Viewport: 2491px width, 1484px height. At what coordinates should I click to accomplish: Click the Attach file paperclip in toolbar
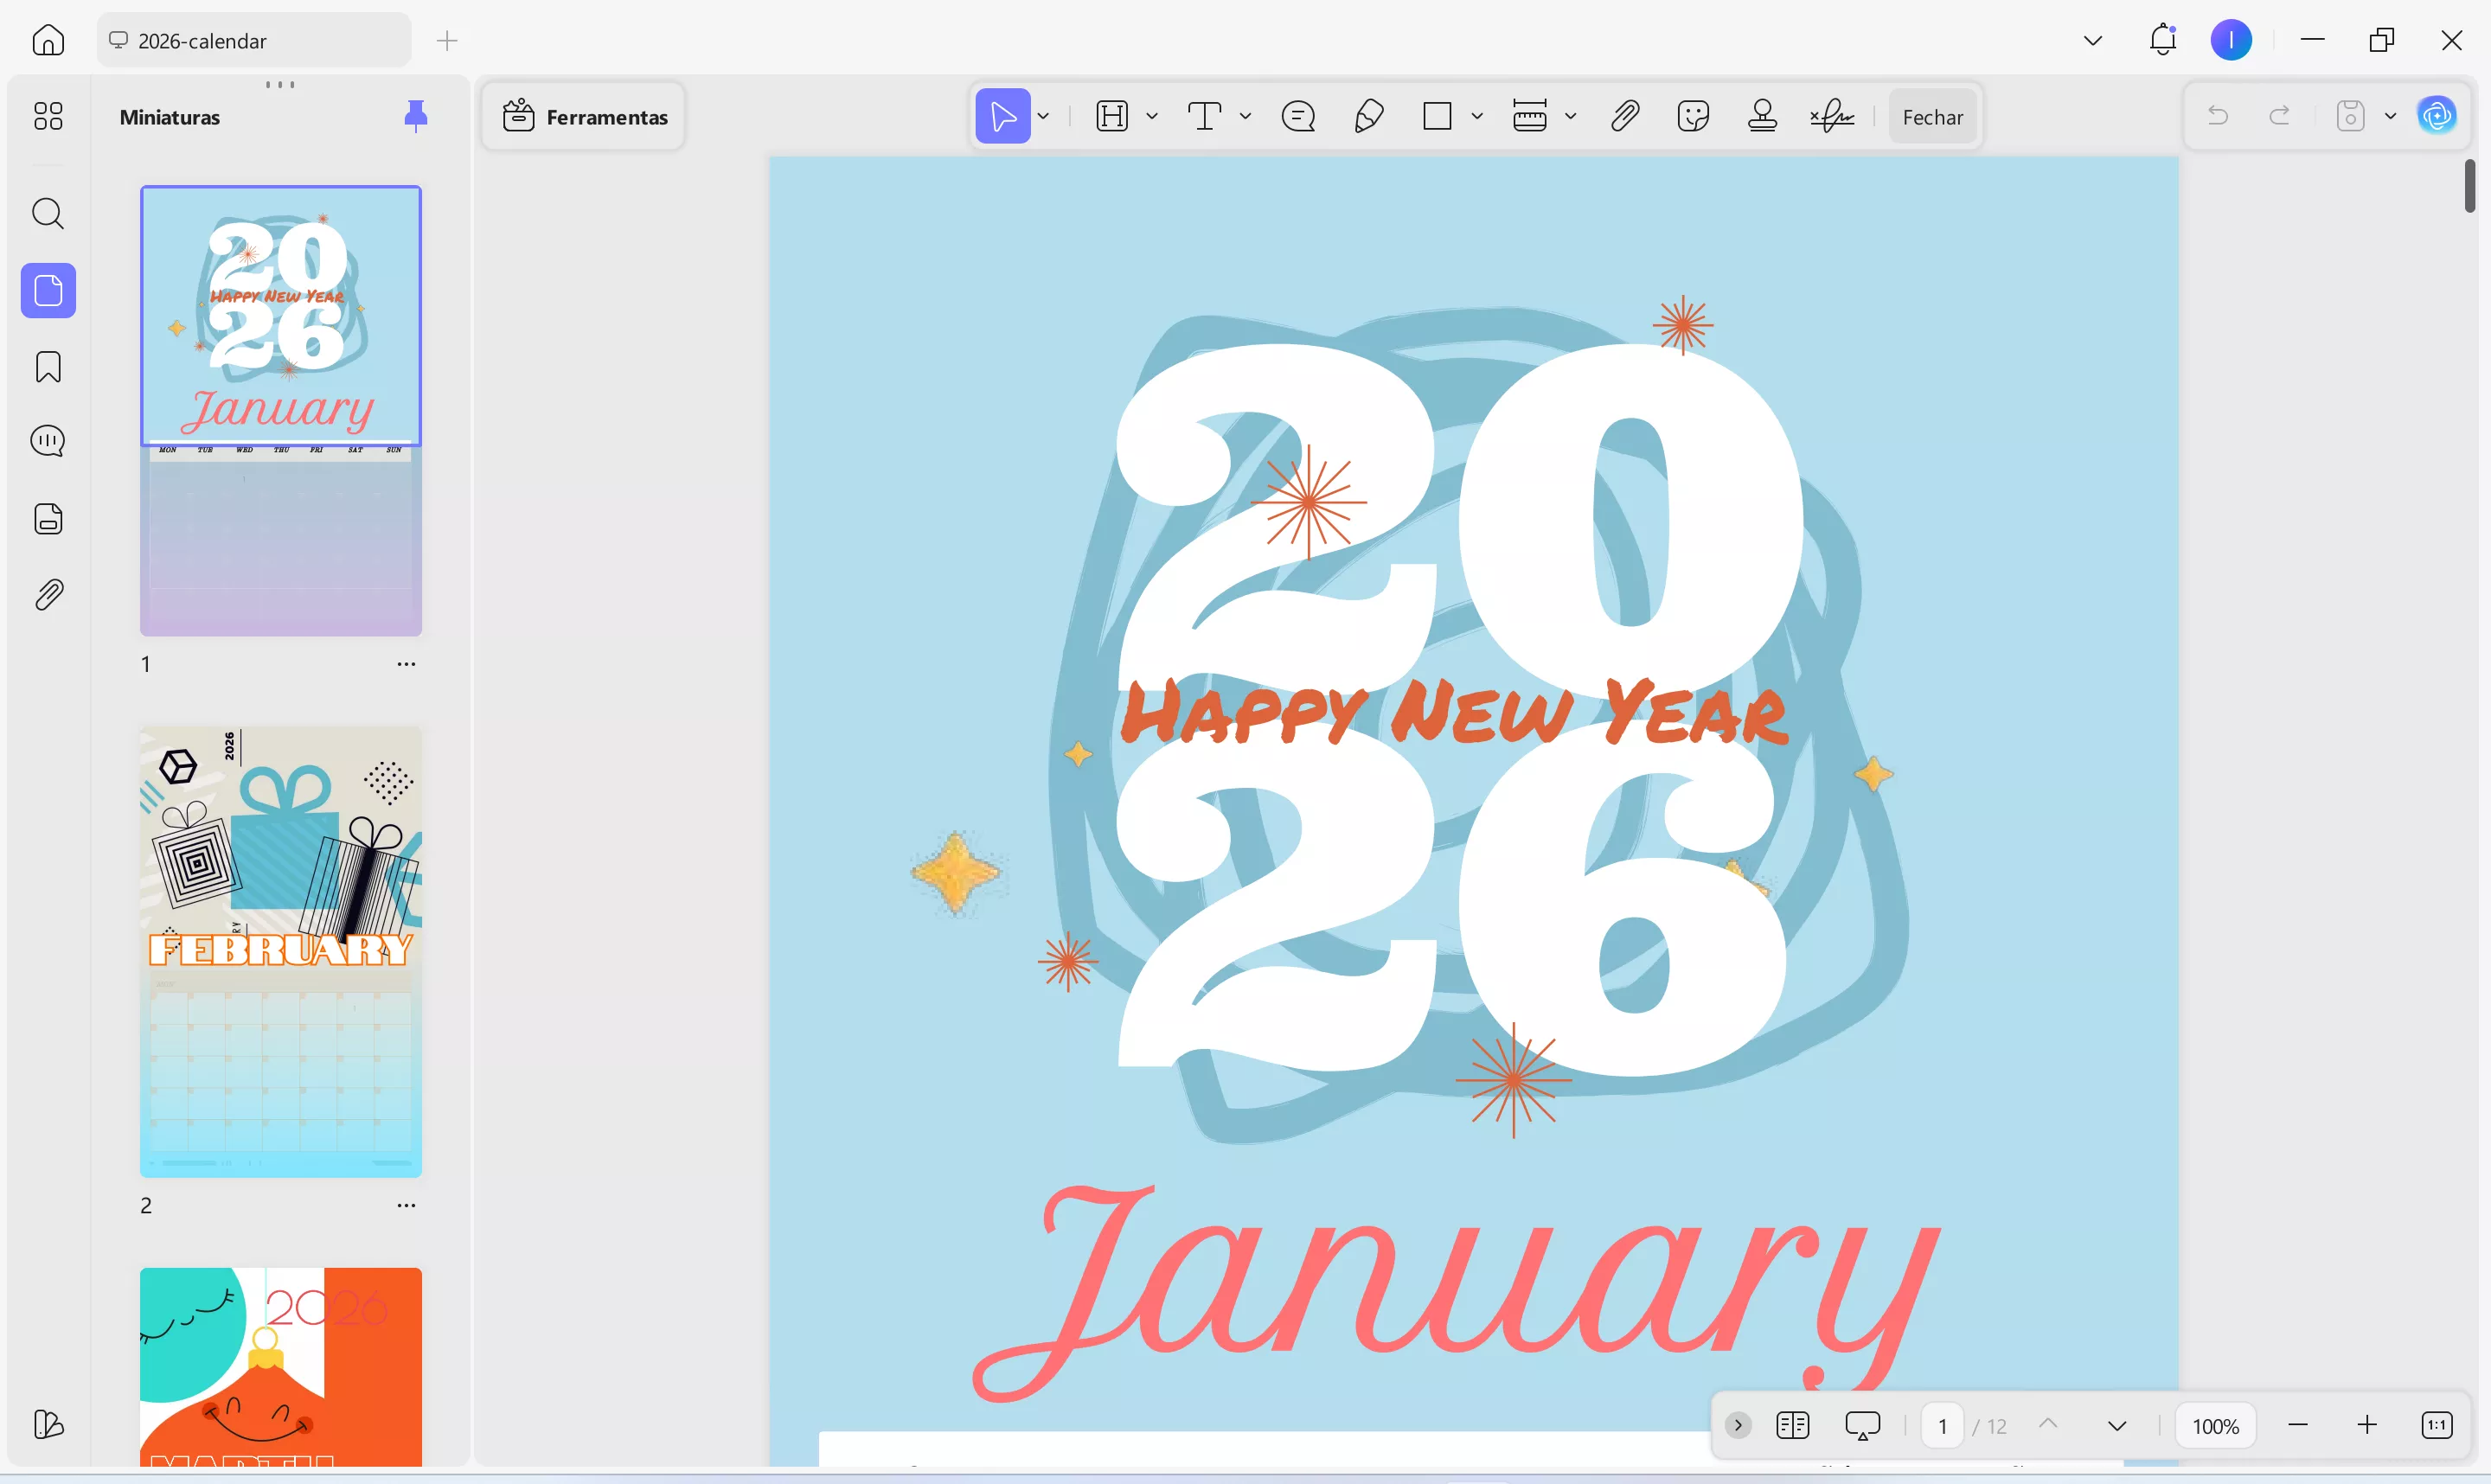coord(1625,117)
